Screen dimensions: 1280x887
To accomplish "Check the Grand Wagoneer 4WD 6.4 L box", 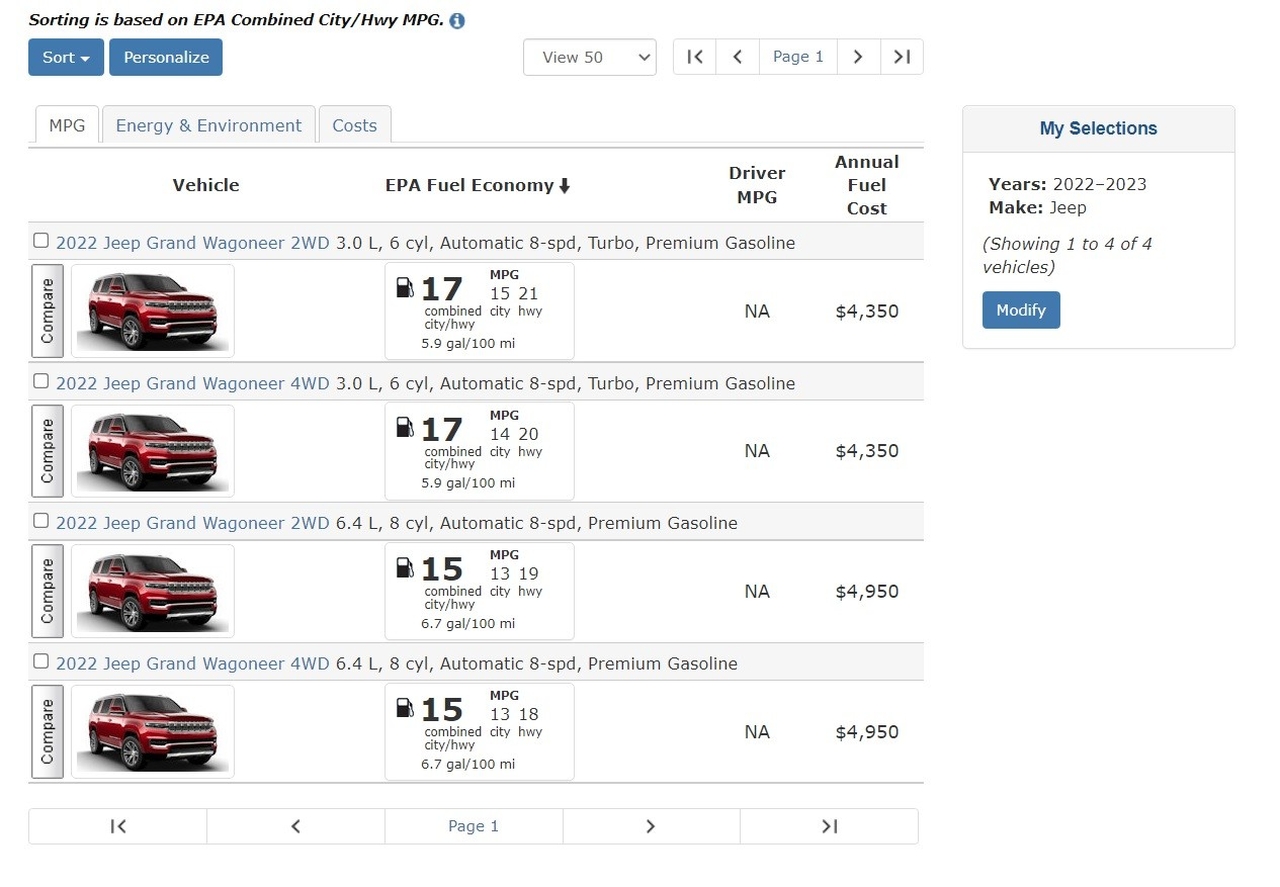I will tap(41, 661).
